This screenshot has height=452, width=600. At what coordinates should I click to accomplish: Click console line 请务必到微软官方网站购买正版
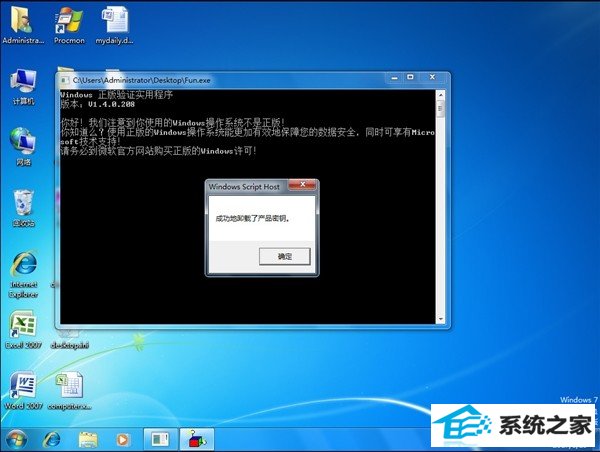(158, 151)
